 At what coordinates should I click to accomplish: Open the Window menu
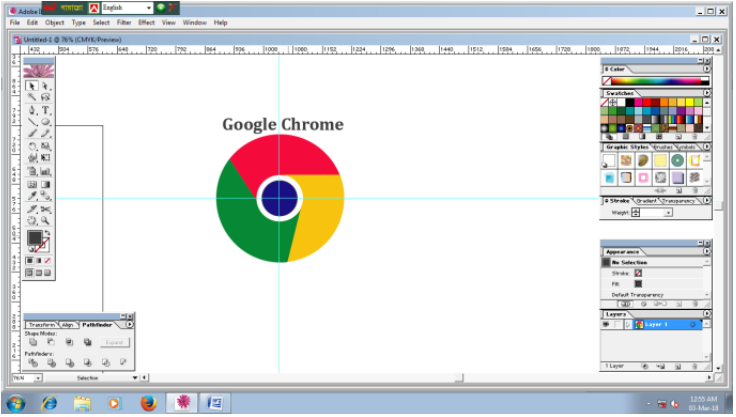194,23
